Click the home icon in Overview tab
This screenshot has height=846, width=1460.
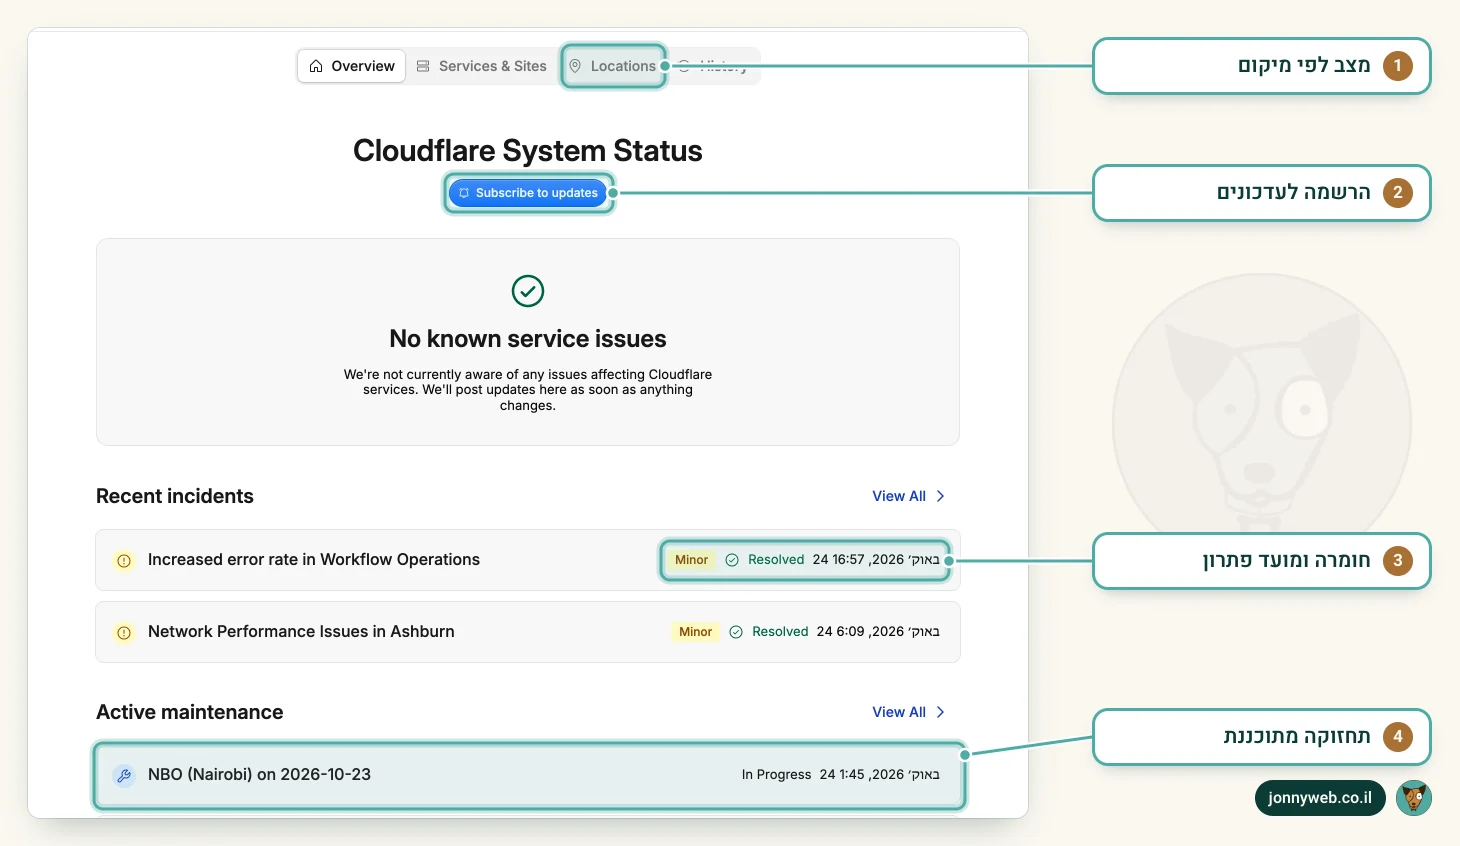coord(316,66)
